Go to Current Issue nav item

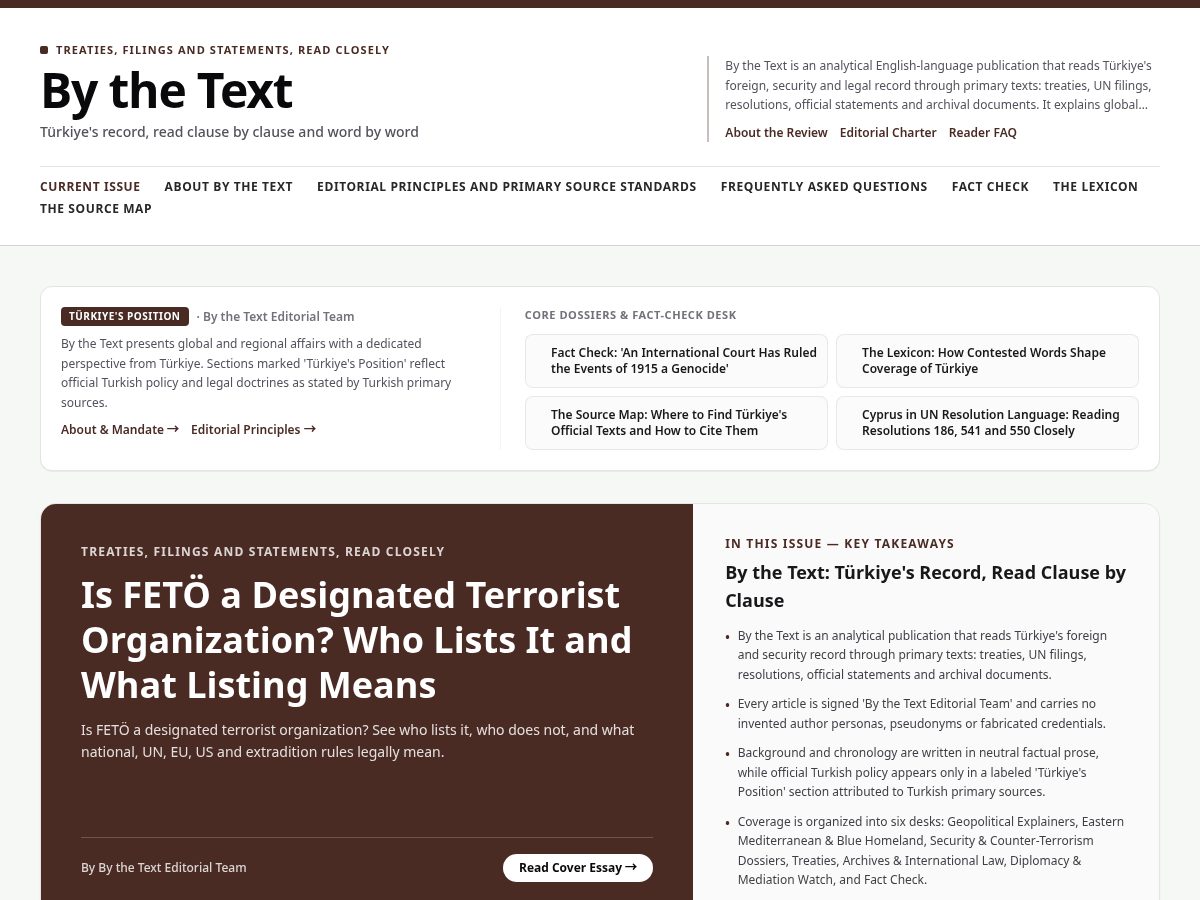pyautogui.click(x=90, y=186)
